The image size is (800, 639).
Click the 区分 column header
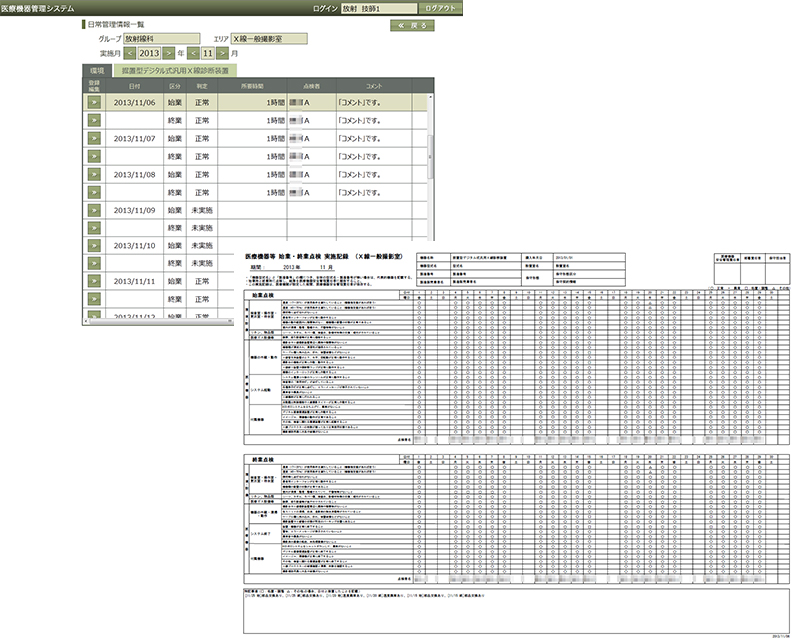click(x=175, y=86)
